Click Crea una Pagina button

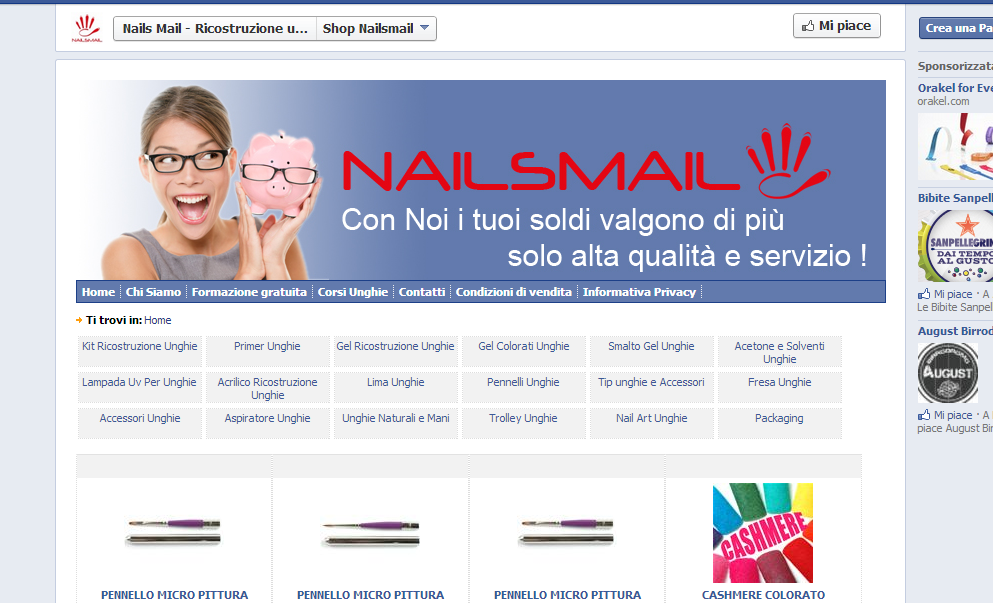point(956,28)
